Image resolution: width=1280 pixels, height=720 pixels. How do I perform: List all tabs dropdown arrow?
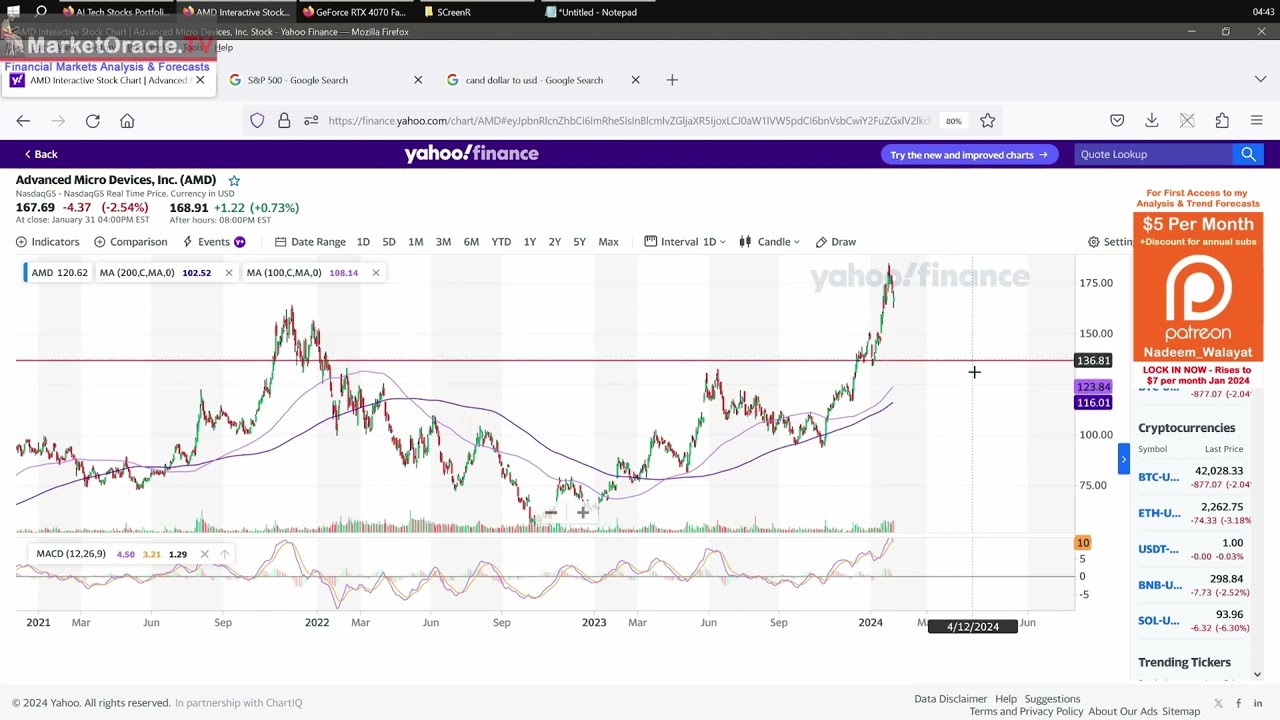click(x=1260, y=80)
